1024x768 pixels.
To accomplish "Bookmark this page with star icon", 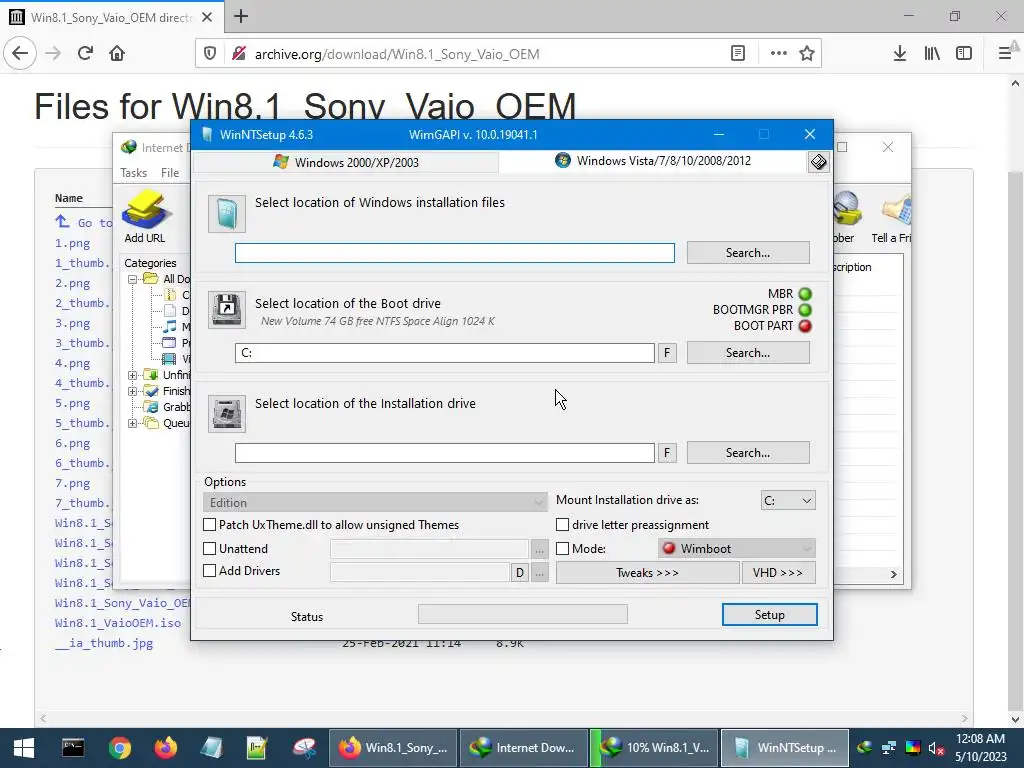I will tap(807, 54).
